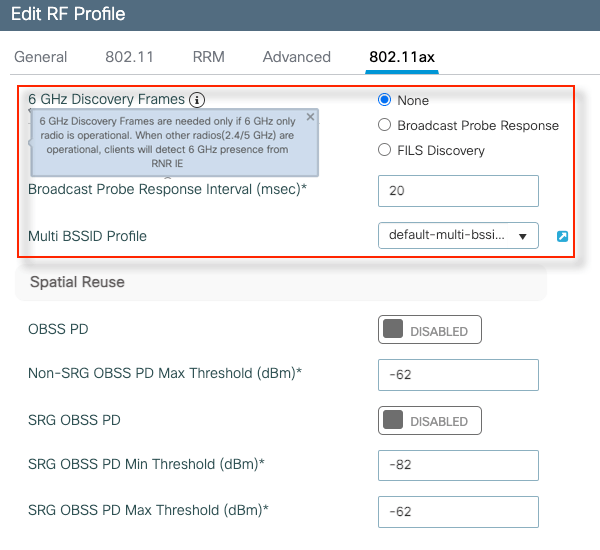Viewport: 600px width, 550px height.
Task: Select the None radio button
Action: coord(384,100)
